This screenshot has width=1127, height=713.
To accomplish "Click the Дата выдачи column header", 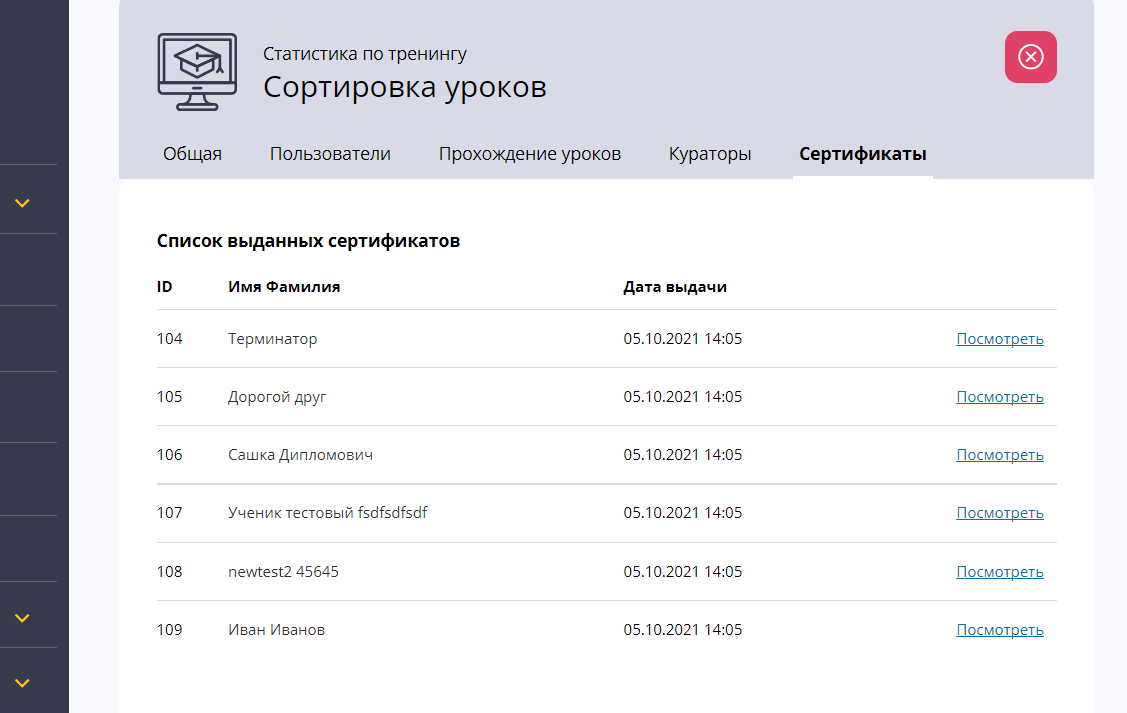I will coord(675,288).
